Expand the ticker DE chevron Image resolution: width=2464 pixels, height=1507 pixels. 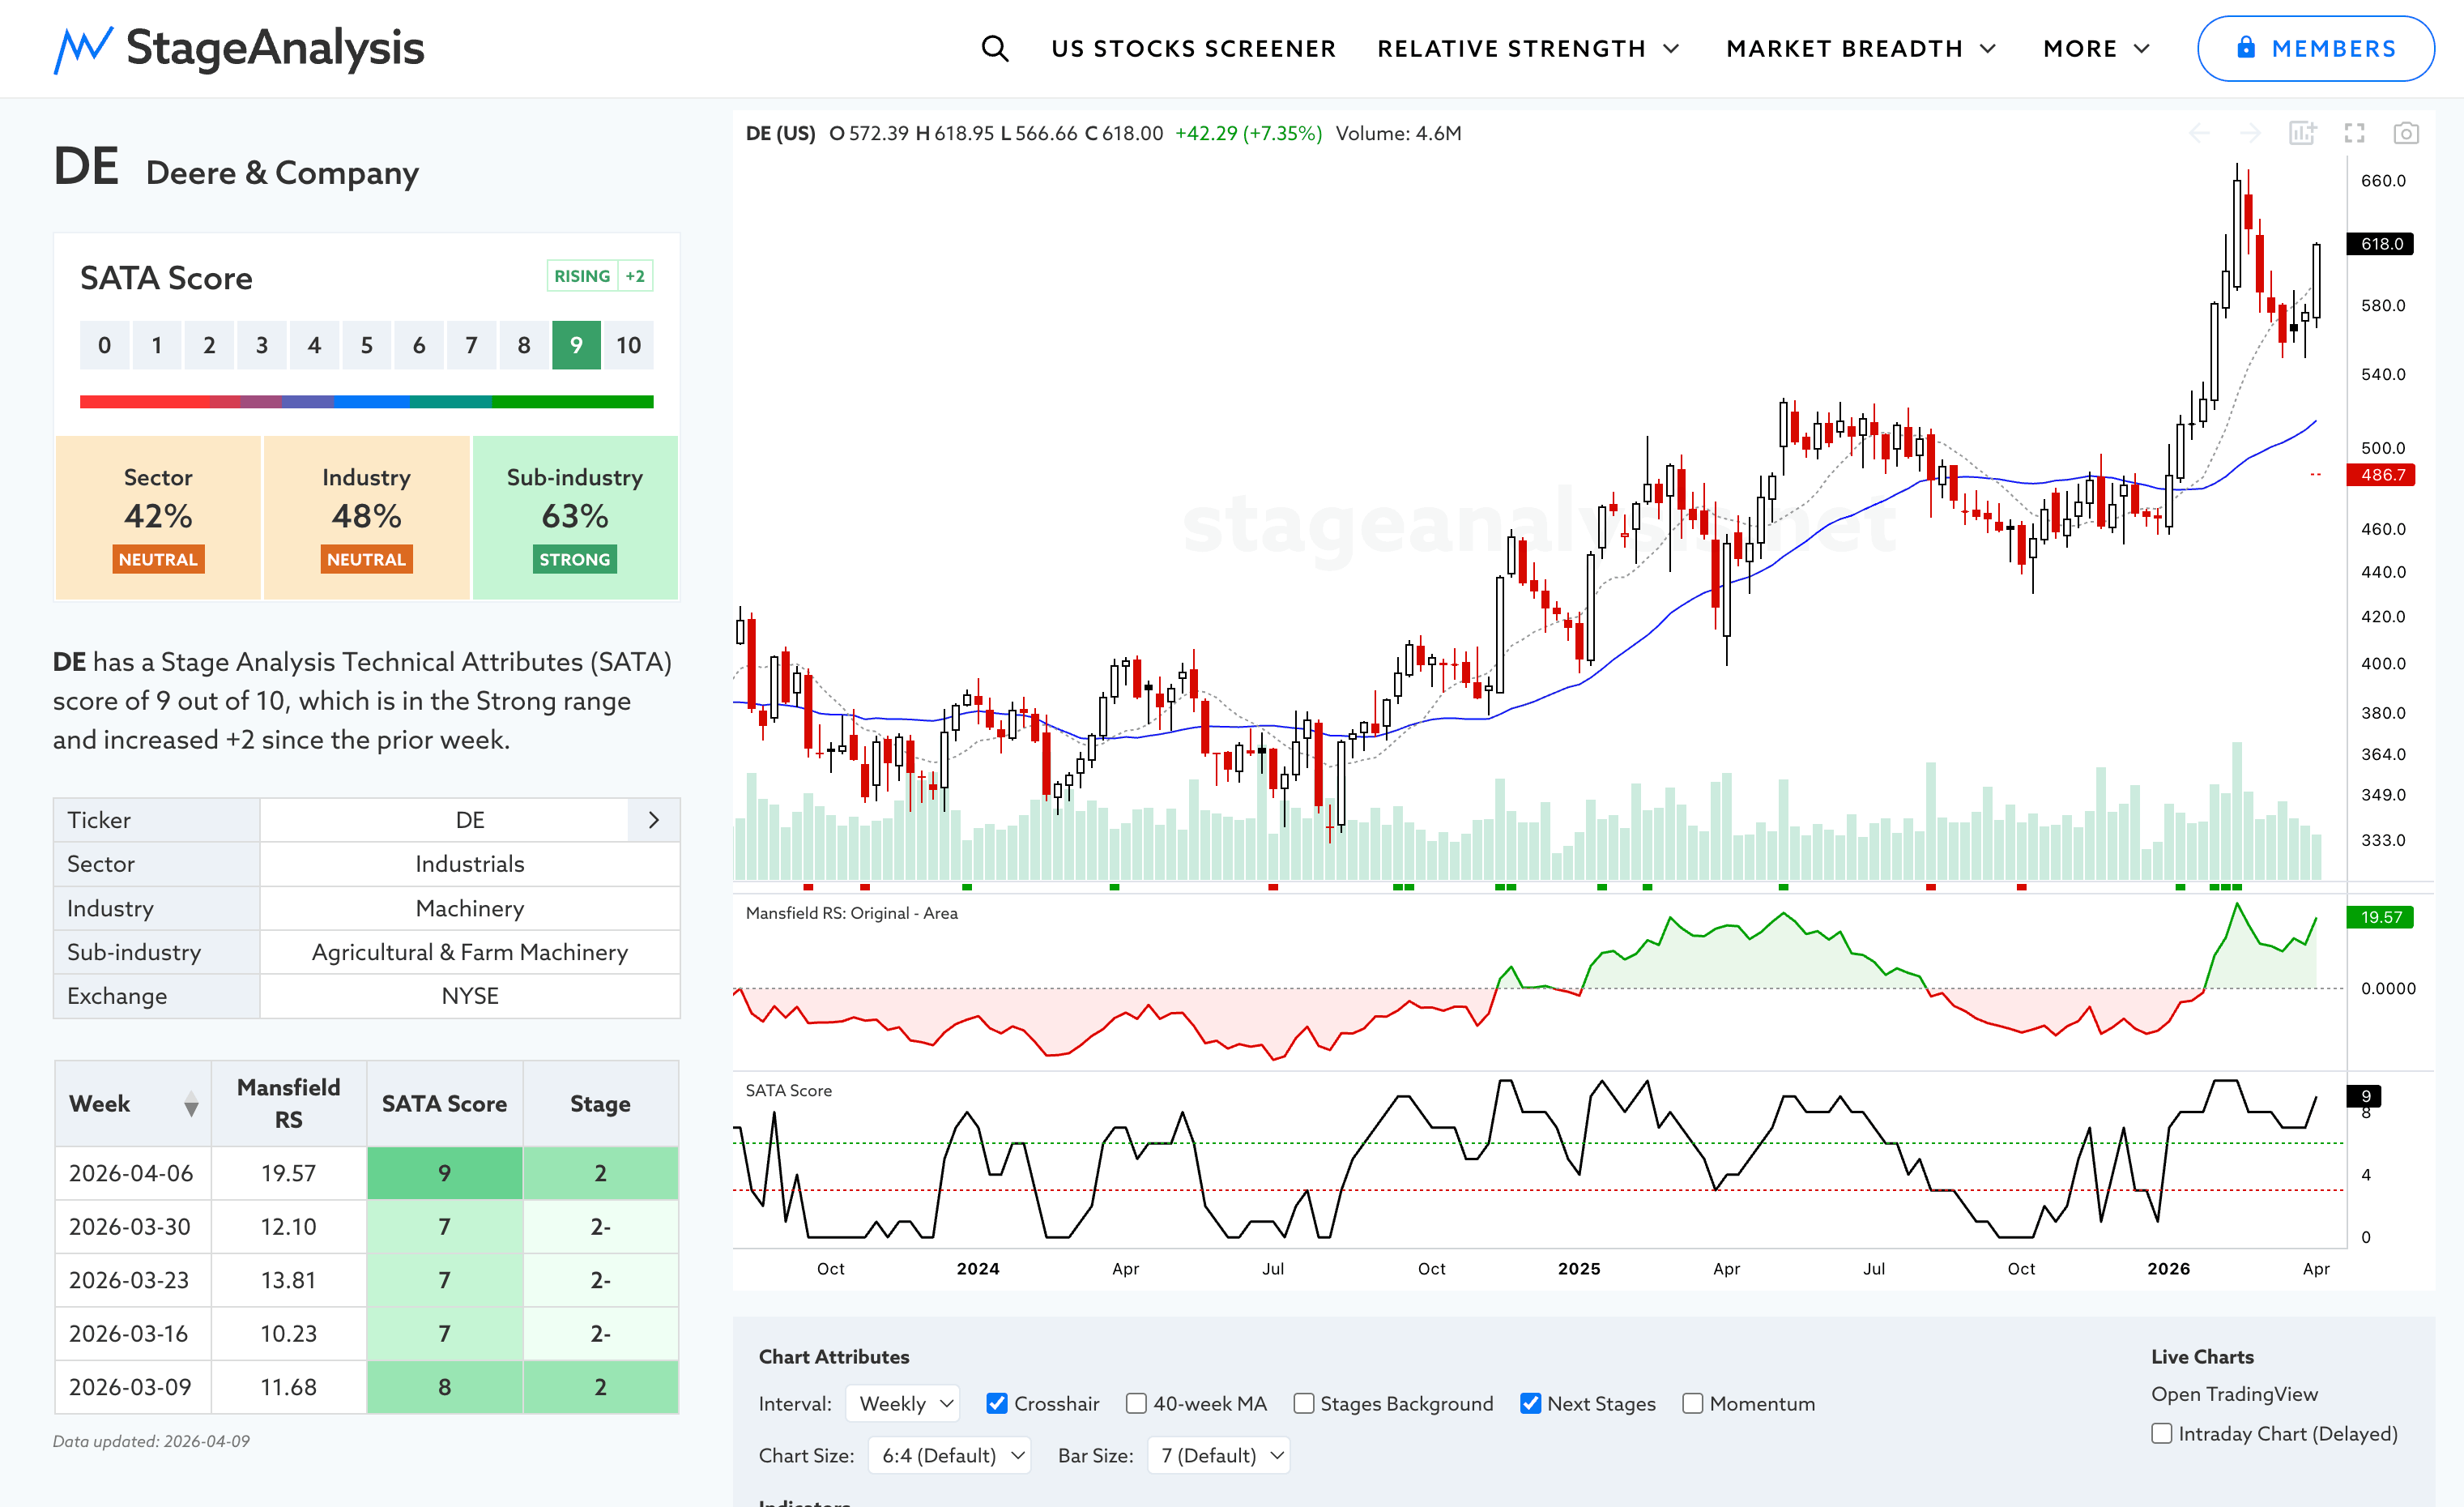point(653,820)
